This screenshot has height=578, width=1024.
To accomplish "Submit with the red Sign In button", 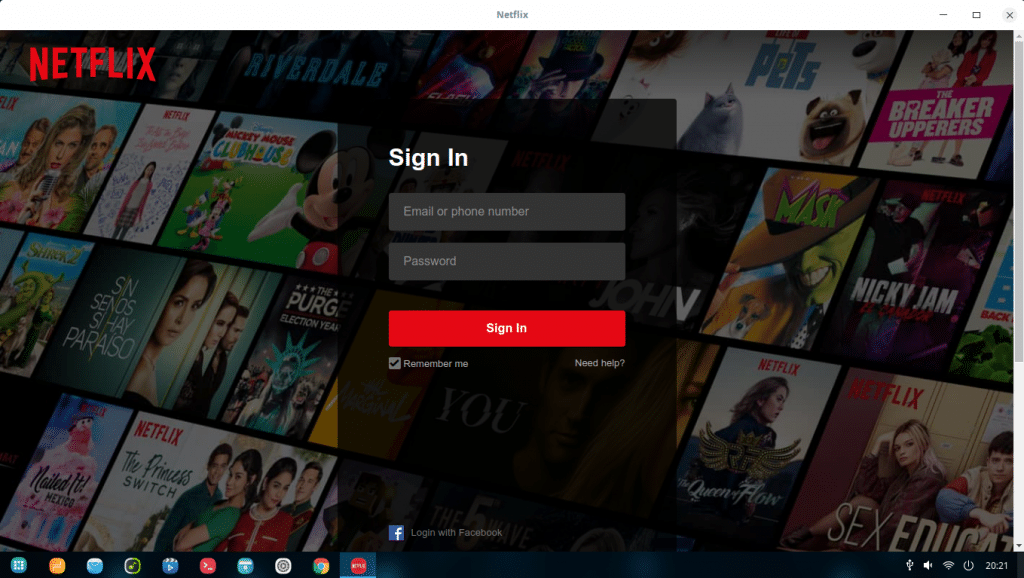I will 507,328.
